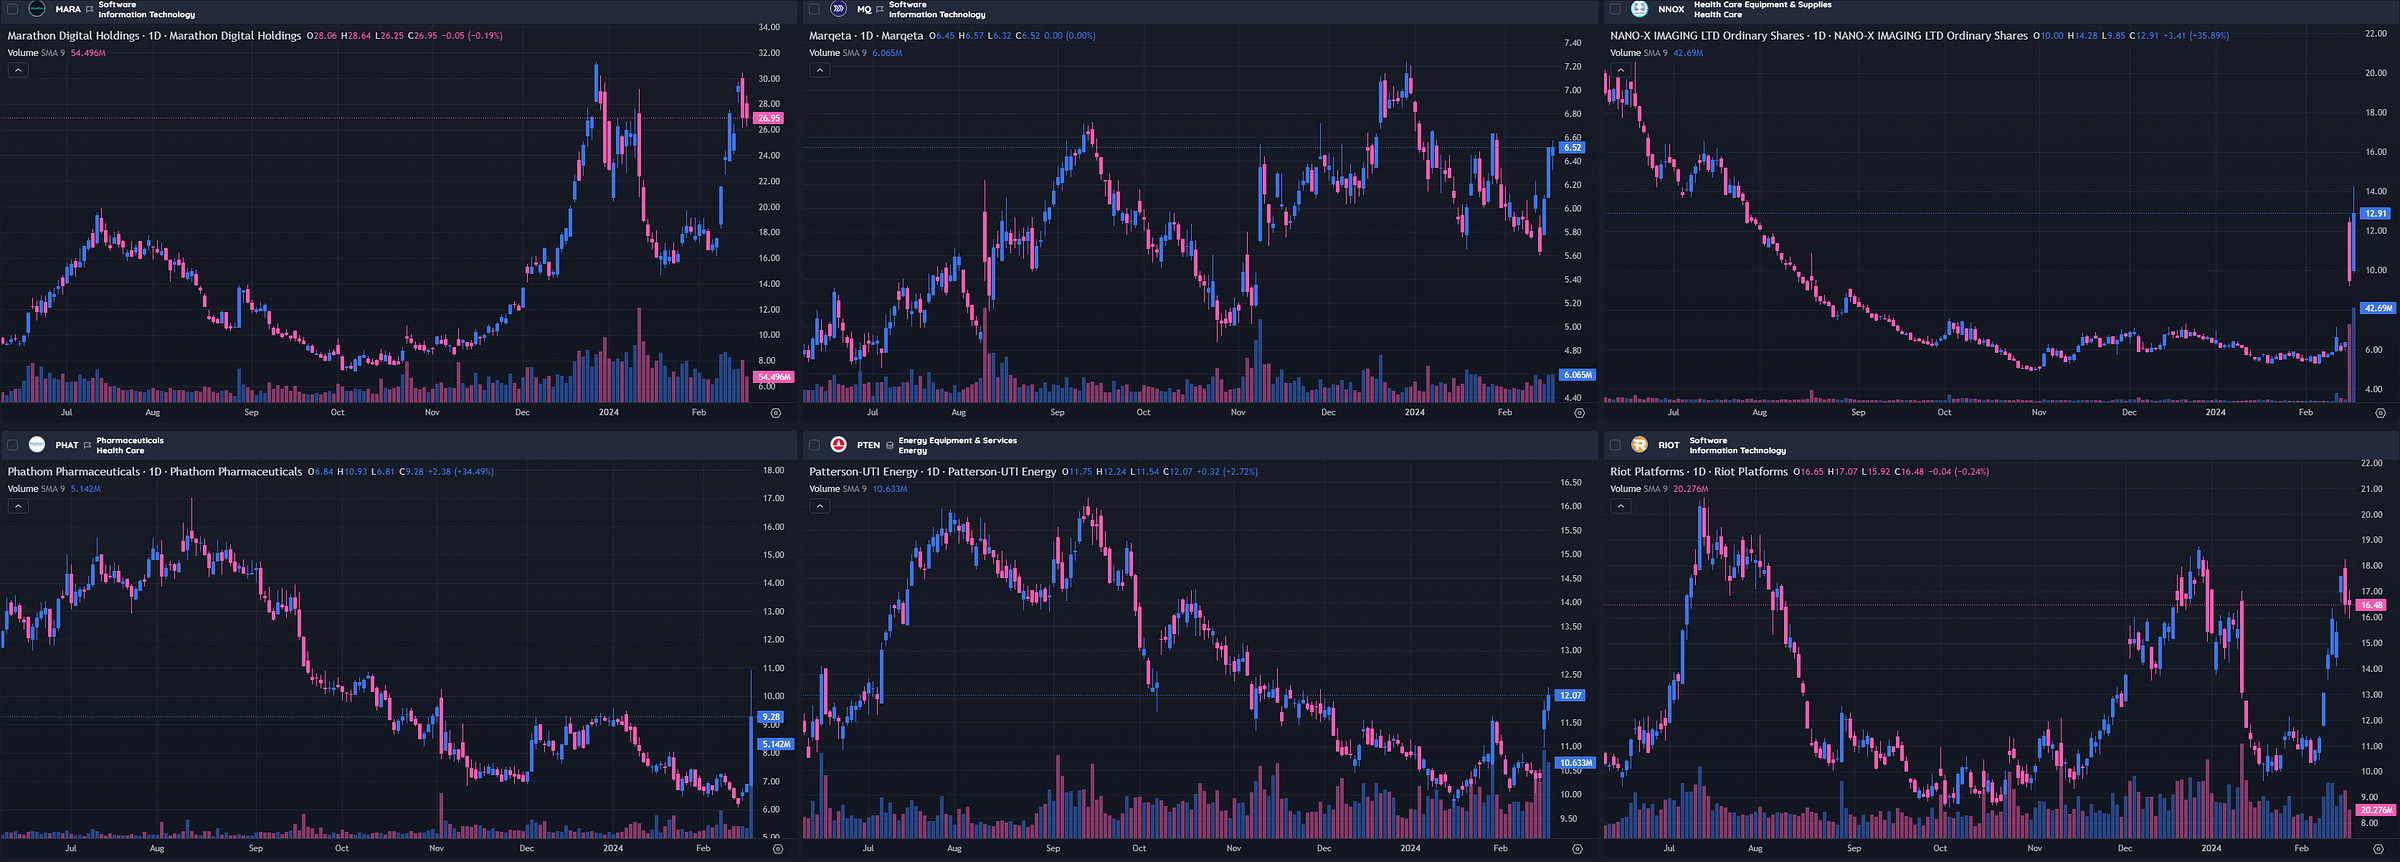Flag the MQ symbol
Image resolution: width=2400 pixels, height=862 pixels.
(x=879, y=9)
